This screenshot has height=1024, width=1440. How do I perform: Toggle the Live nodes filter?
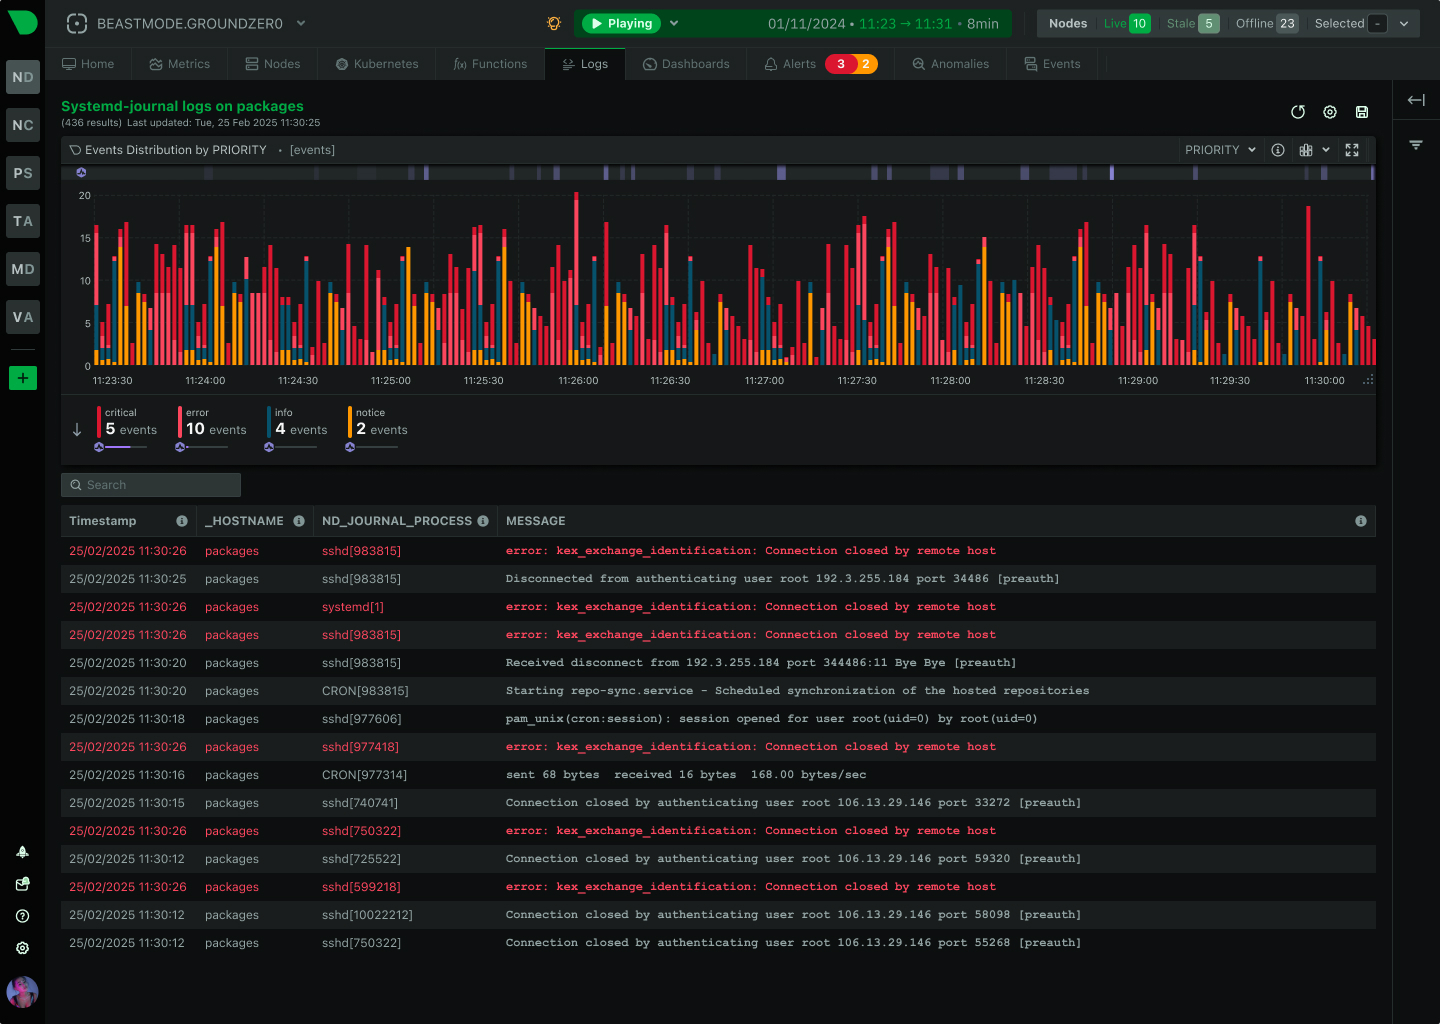pyautogui.click(x=1127, y=22)
